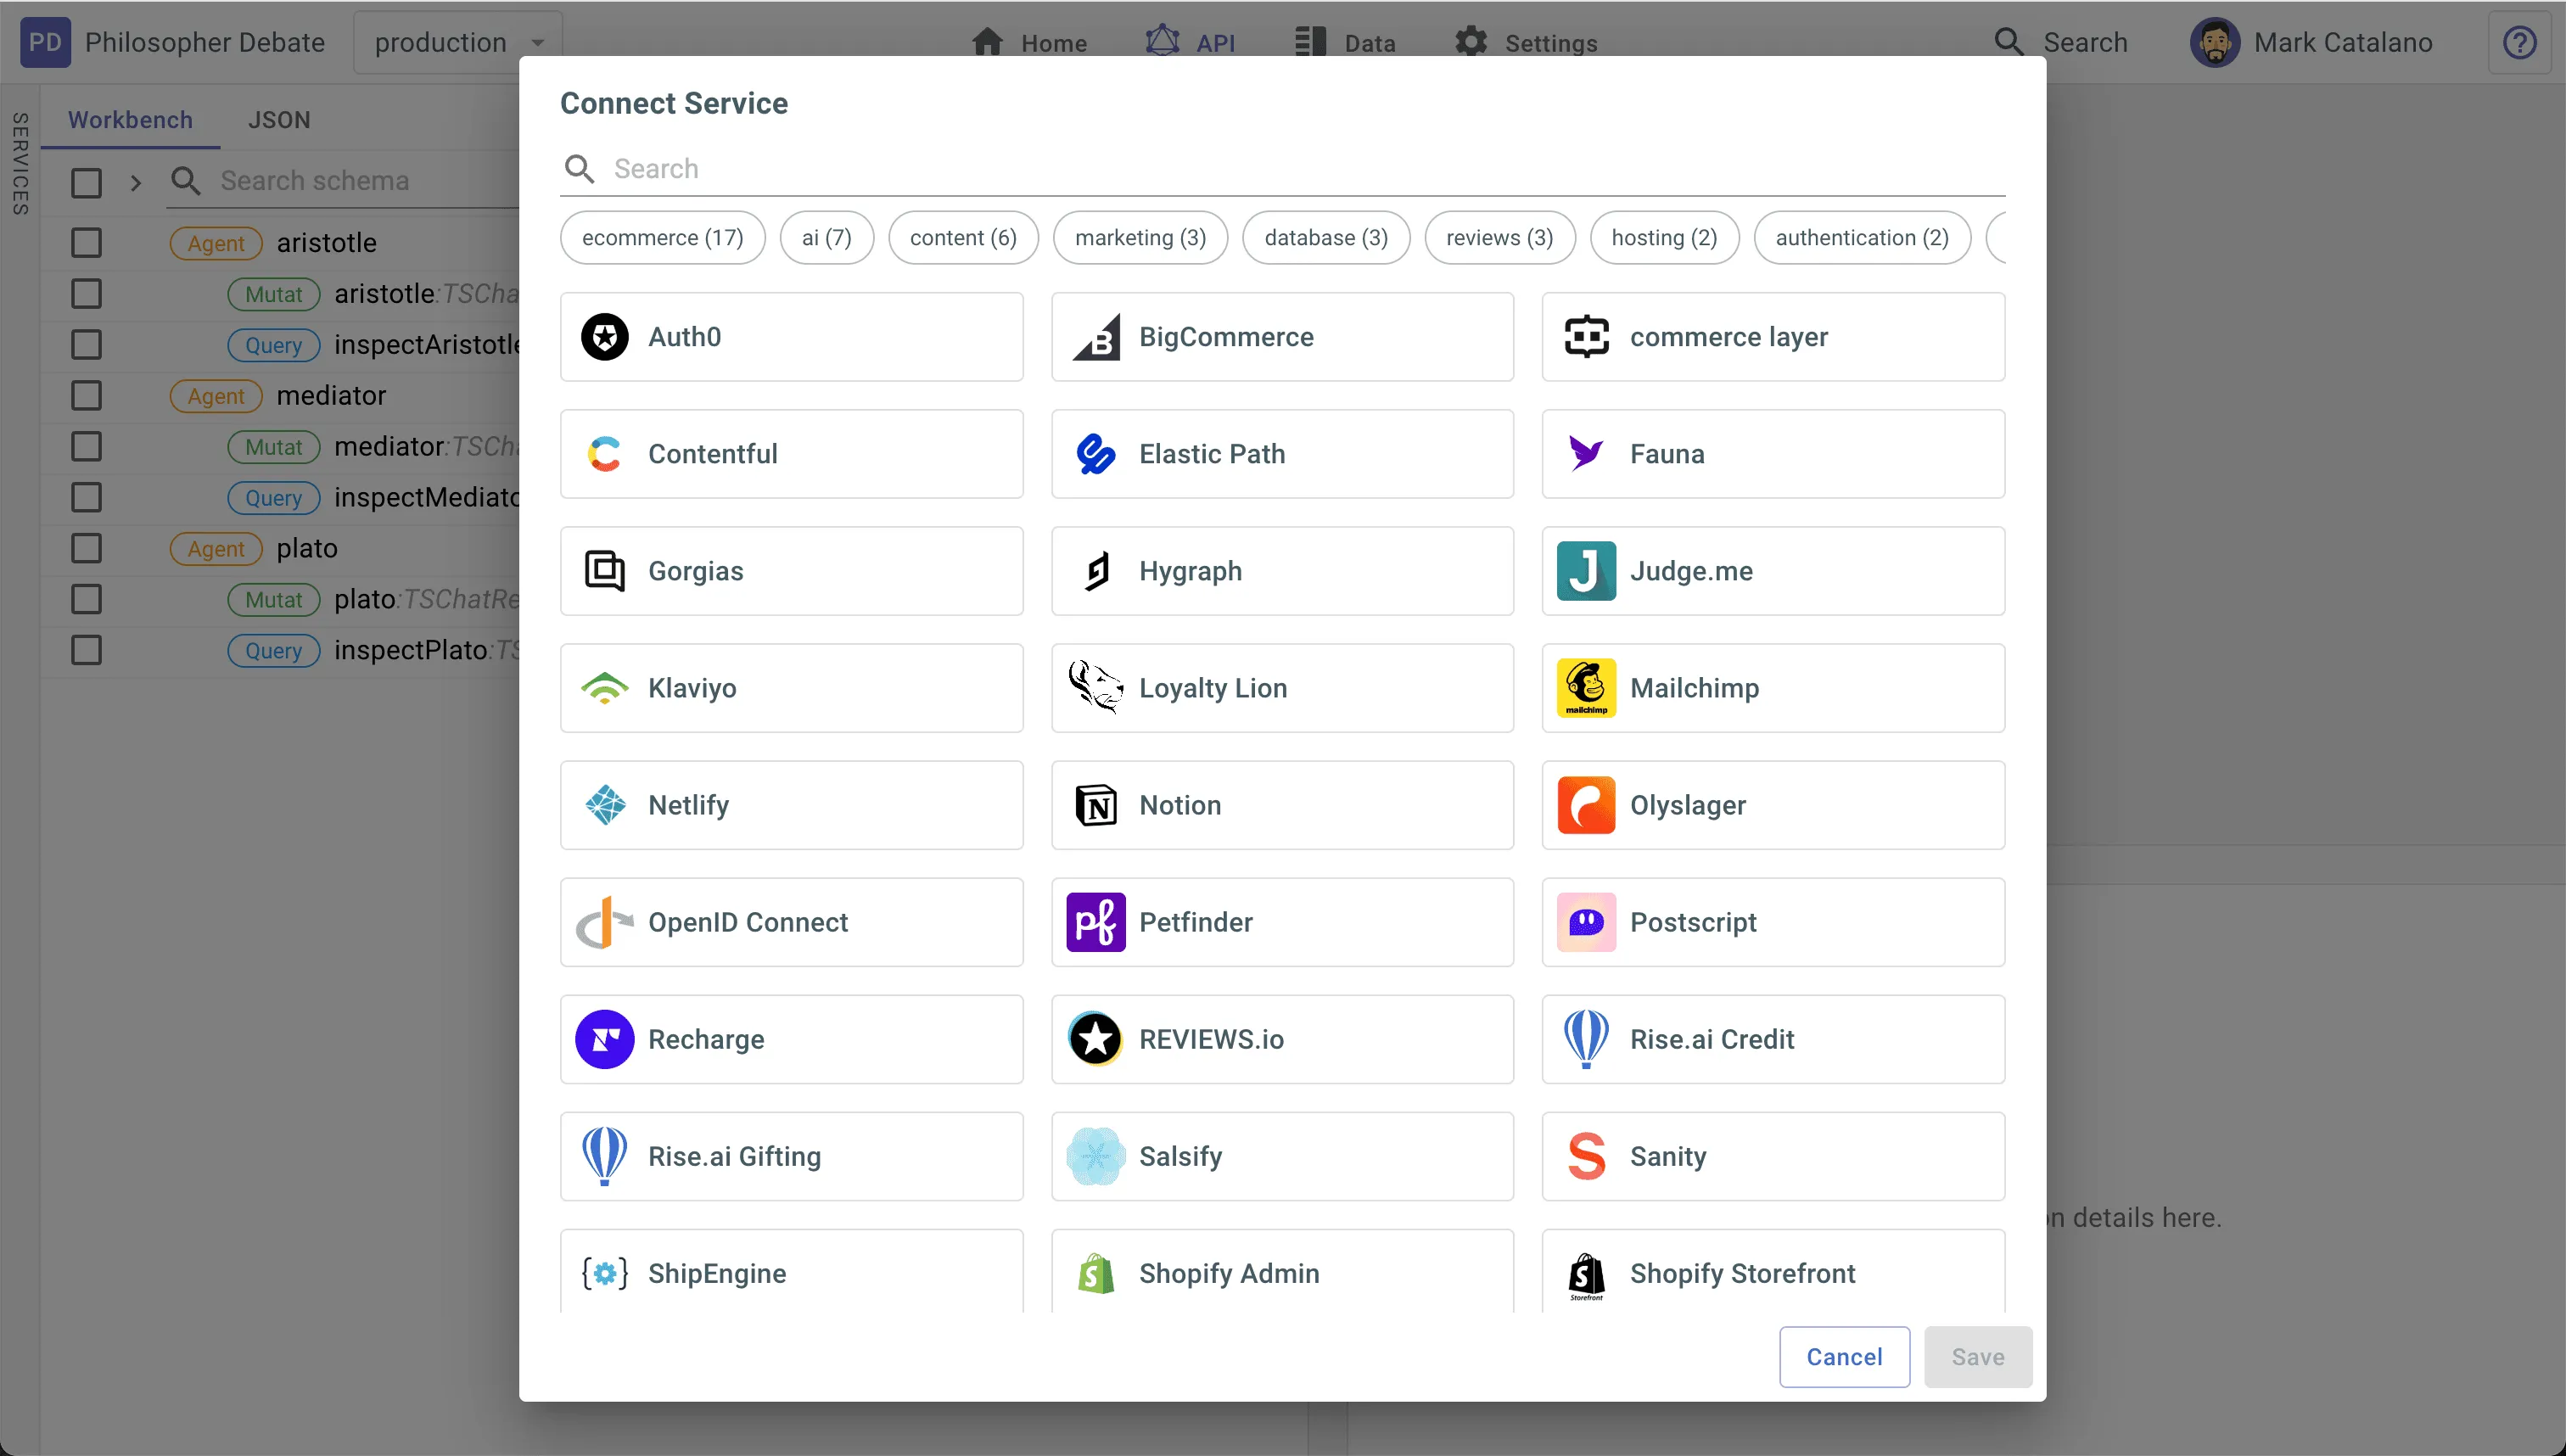Click the Rise.ai Credit balloon icon
This screenshot has height=1456, width=2566.
[x=1586, y=1039]
